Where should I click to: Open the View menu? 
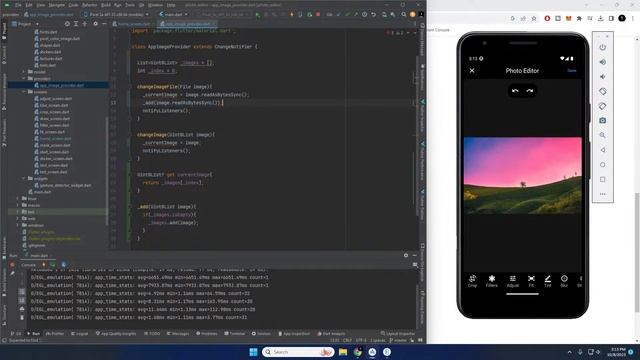[41, 5]
